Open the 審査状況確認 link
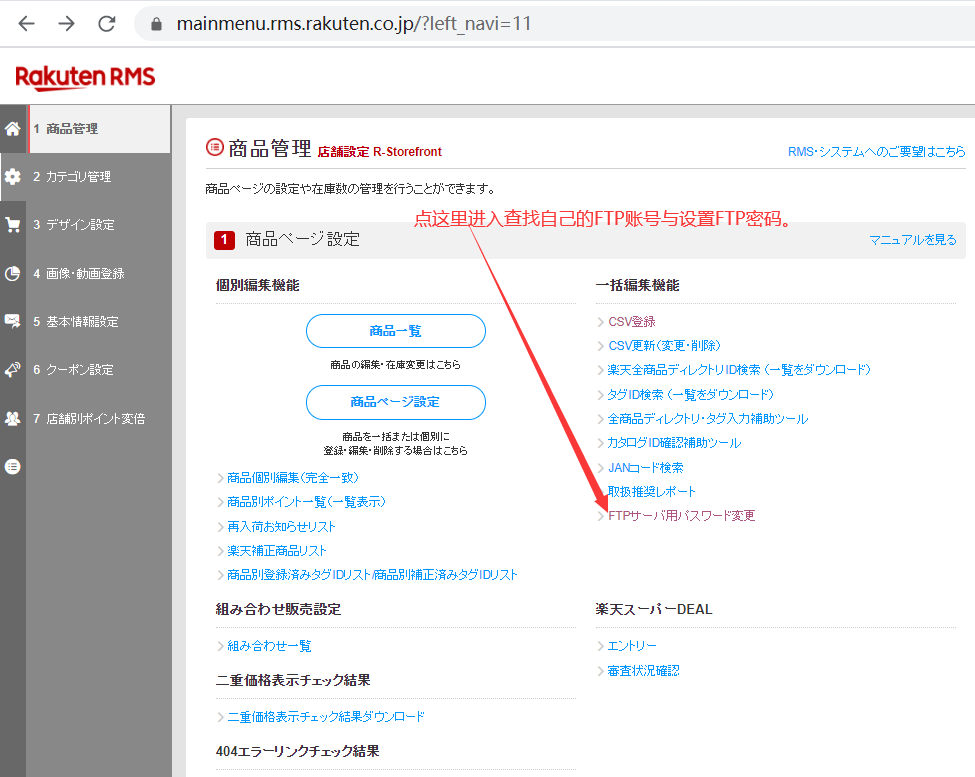 tap(644, 671)
